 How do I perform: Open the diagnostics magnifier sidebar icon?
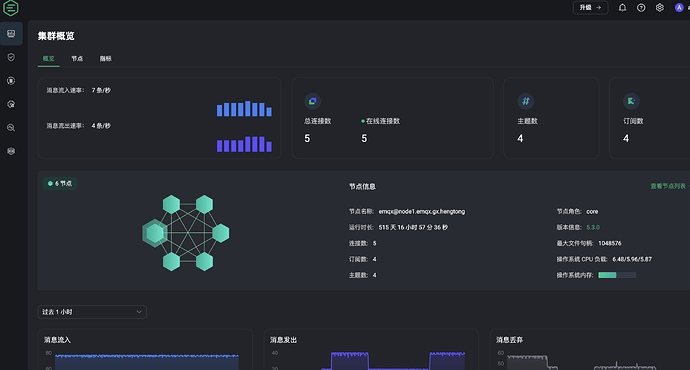(x=11, y=128)
